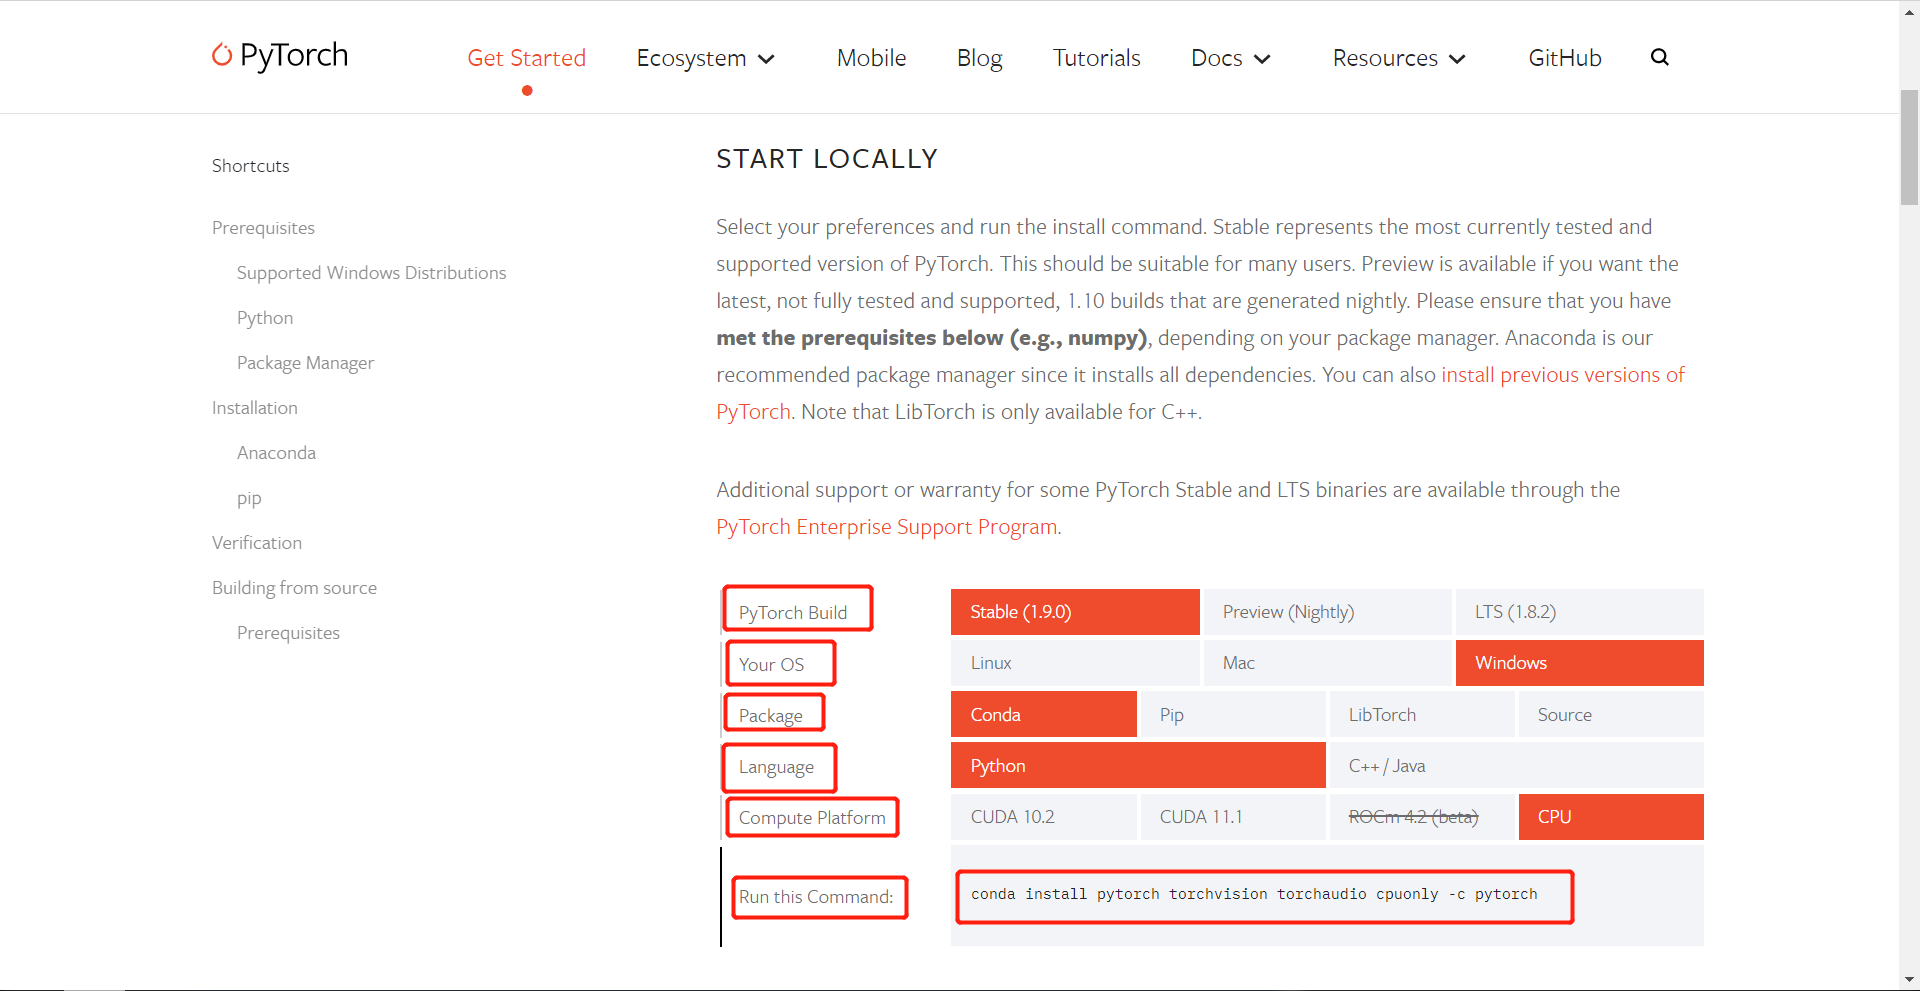Jump to pip shortcut
Screen dimensions: 1920x991
tap(249, 498)
